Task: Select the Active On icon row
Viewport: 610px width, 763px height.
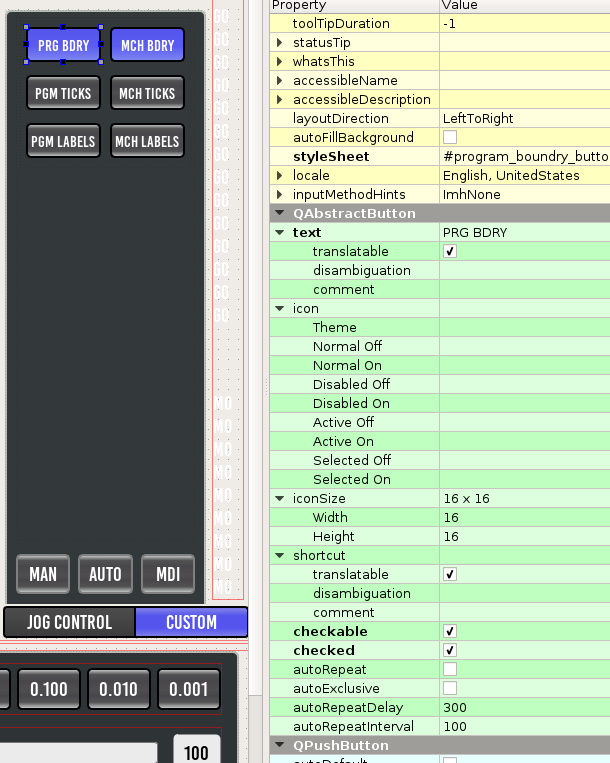Action: click(440, 441)
